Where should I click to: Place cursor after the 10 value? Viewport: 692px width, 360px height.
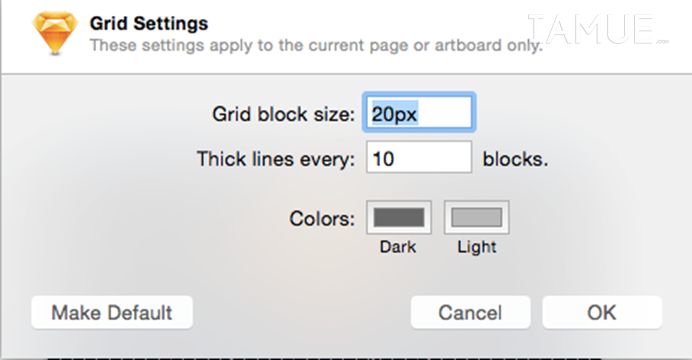pyautogui.click(x=396, y=158)
